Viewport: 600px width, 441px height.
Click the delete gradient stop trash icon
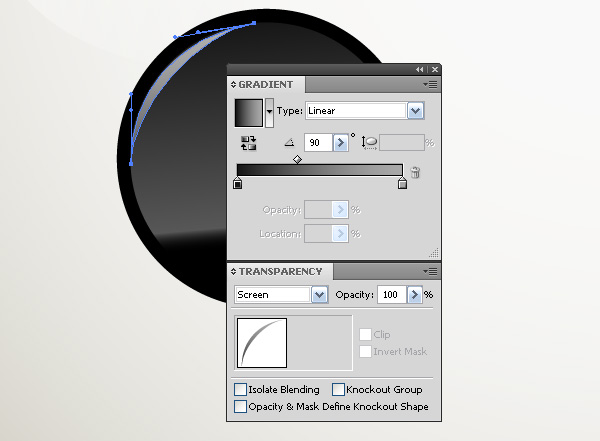(x=415, y=173)
